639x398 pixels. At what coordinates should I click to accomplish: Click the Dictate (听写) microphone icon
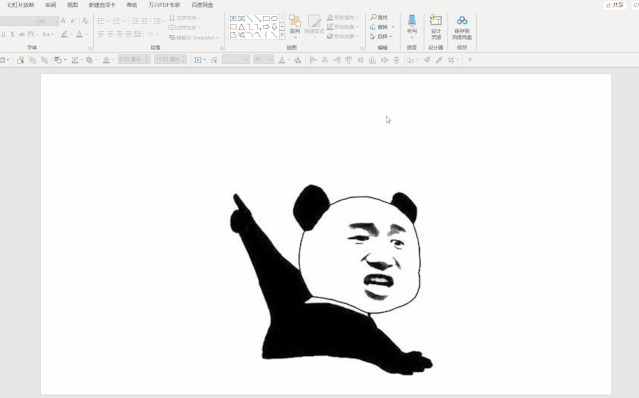pyautogui.click(x=412, y=20)
